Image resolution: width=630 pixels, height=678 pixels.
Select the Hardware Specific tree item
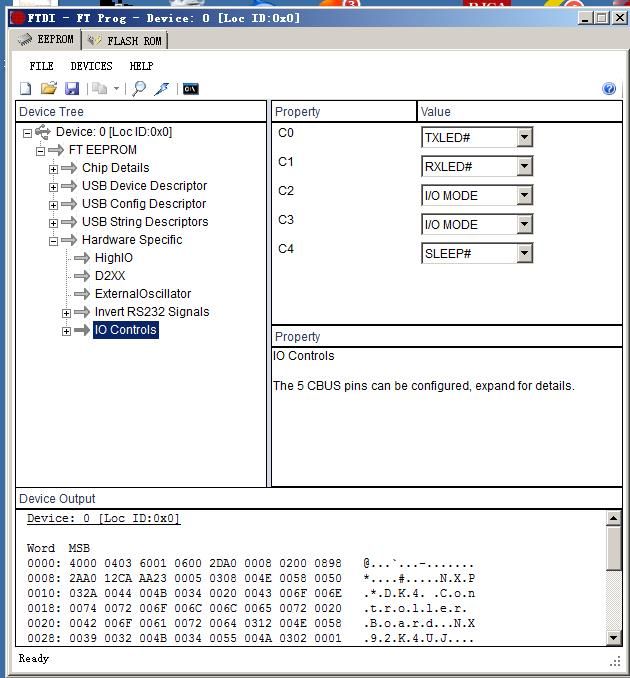(132, 240)
